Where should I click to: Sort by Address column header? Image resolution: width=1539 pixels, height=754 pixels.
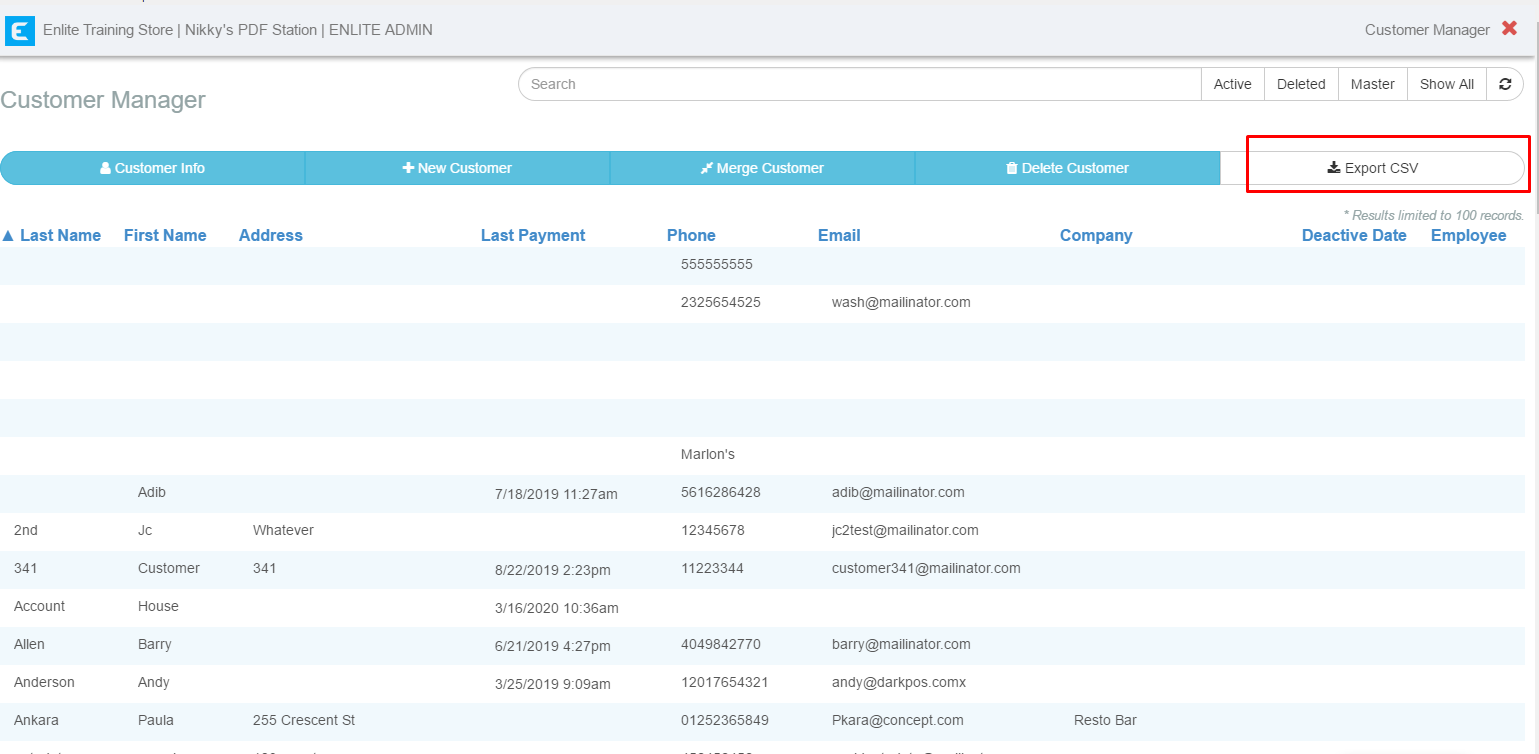pyautogui.click(x=271, y=236)
